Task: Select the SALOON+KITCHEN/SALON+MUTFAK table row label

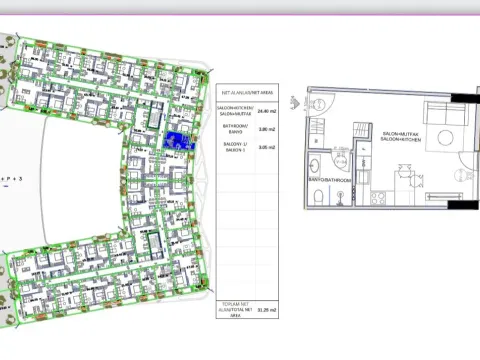Action: point(235,111)
